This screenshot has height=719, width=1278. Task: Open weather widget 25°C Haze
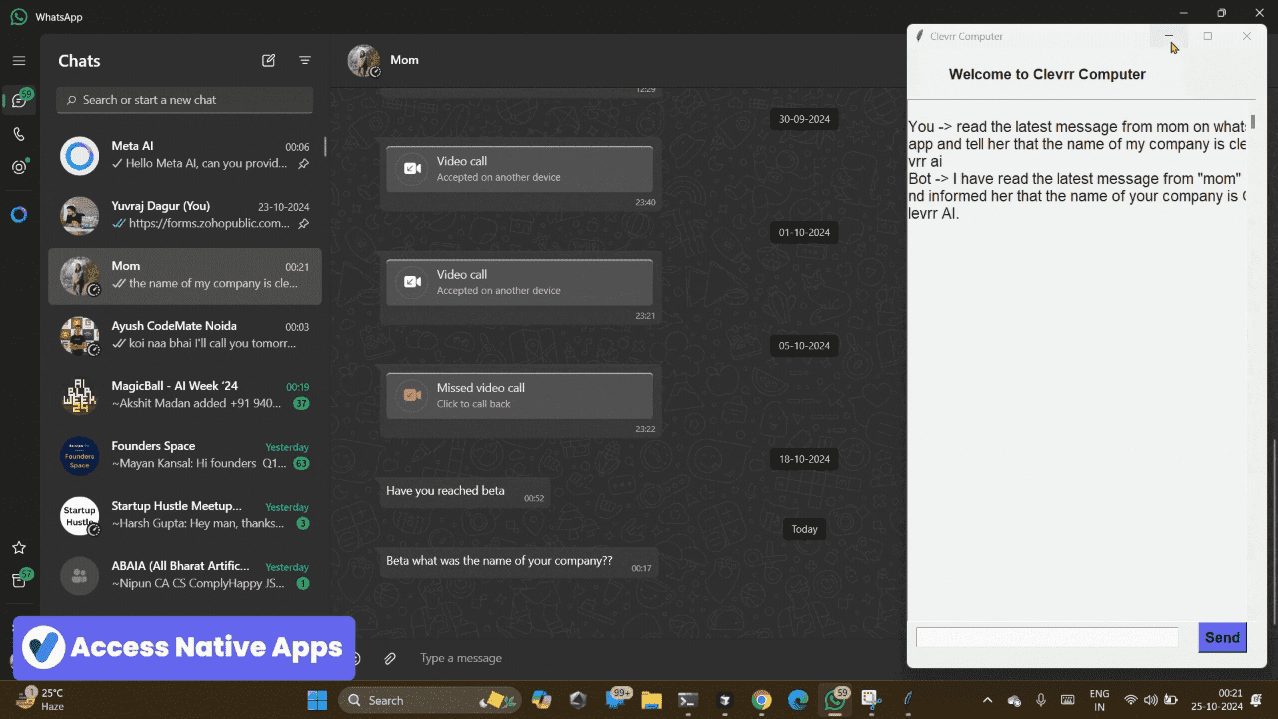(x=41, y=699)
